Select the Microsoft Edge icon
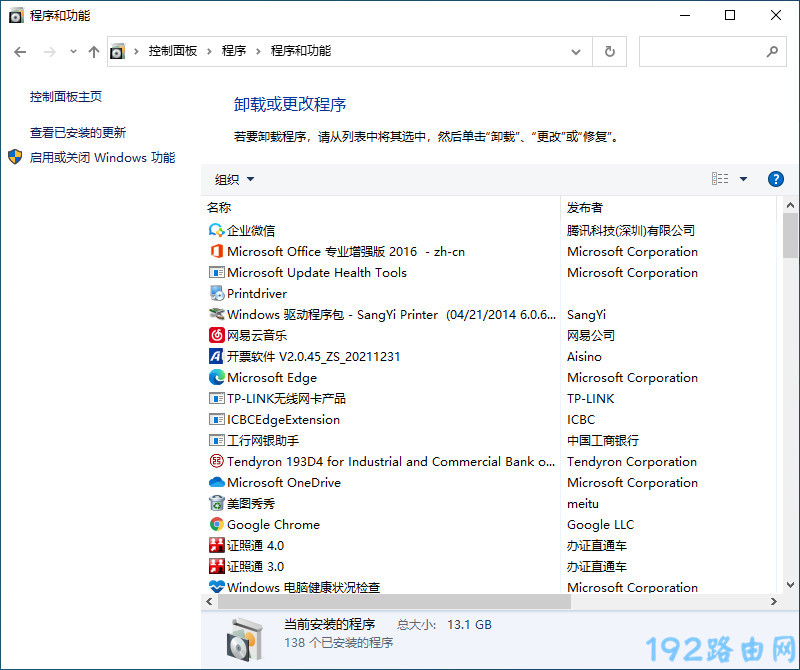The height and width of the screenshot is (670, 800). click(x=216, y=378)
